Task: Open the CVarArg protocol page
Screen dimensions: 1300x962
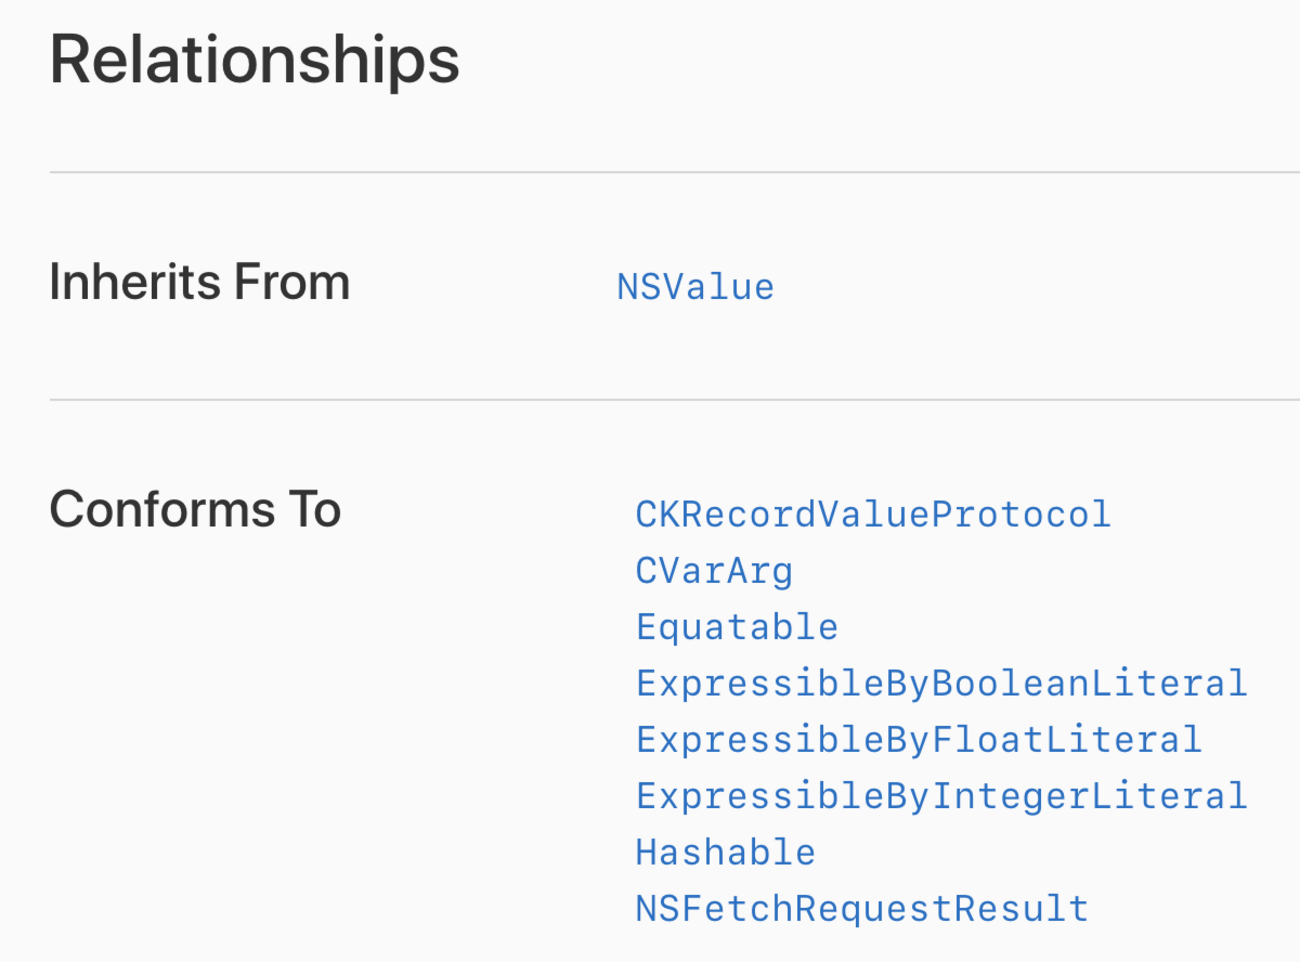Action: 714,571
